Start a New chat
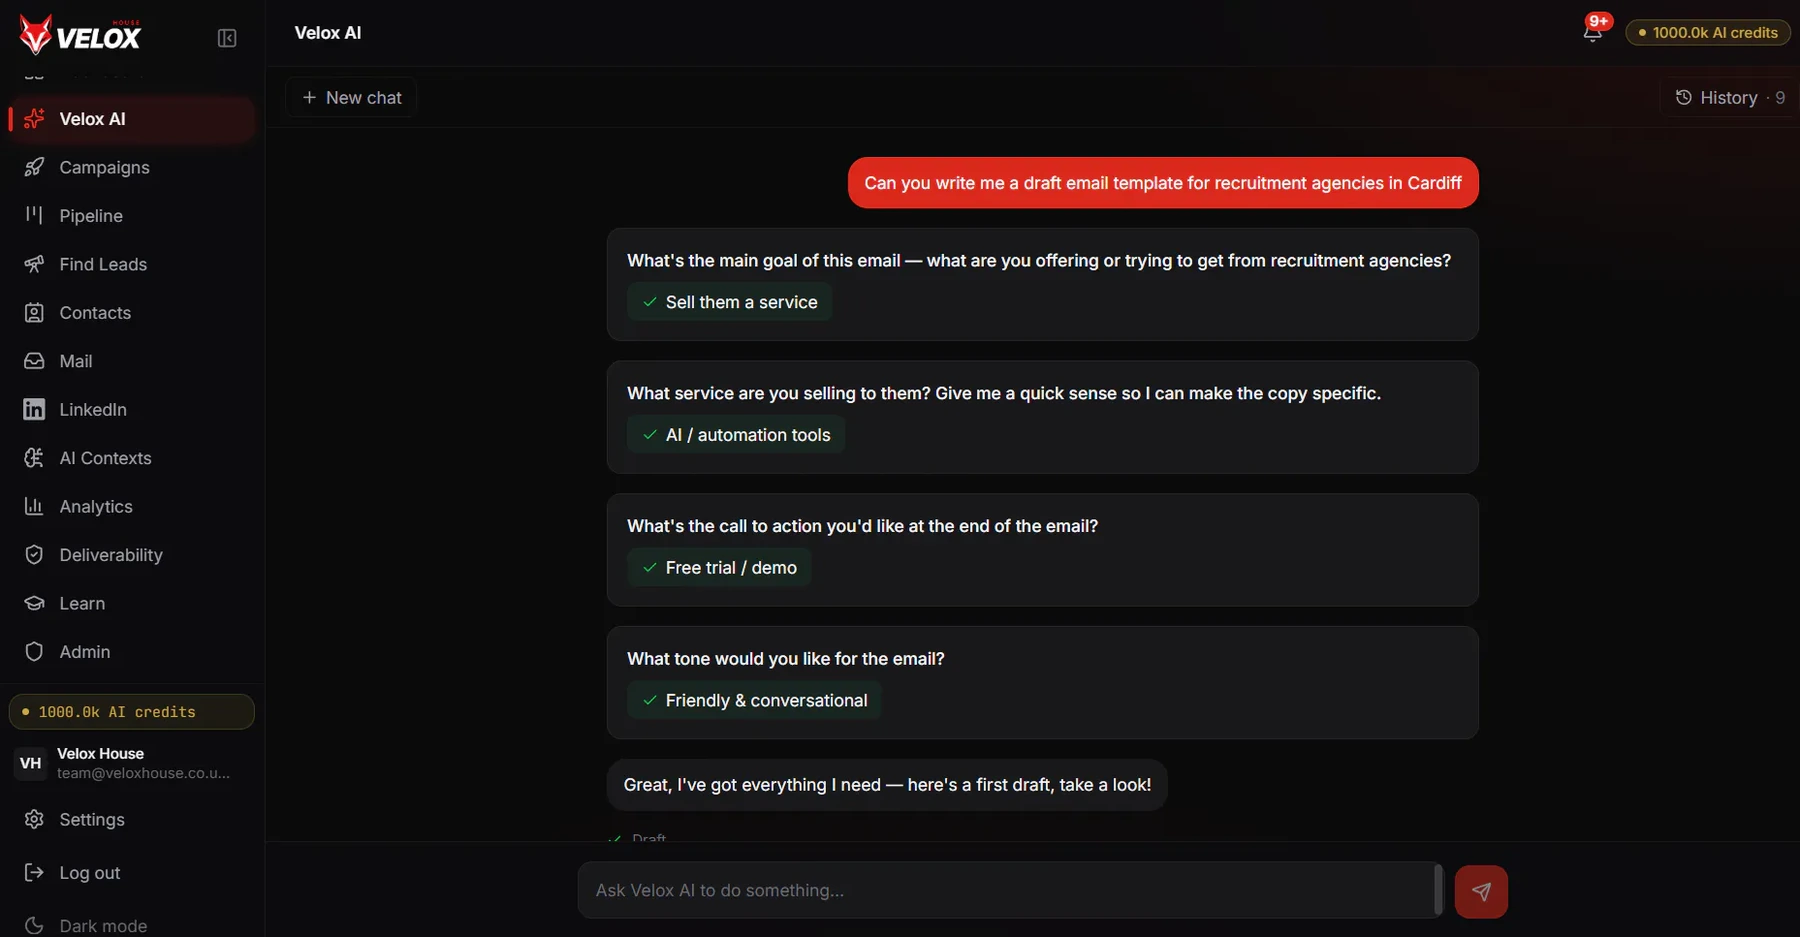The width and height of the screenshot is (1800, 937). click(351, 98)
